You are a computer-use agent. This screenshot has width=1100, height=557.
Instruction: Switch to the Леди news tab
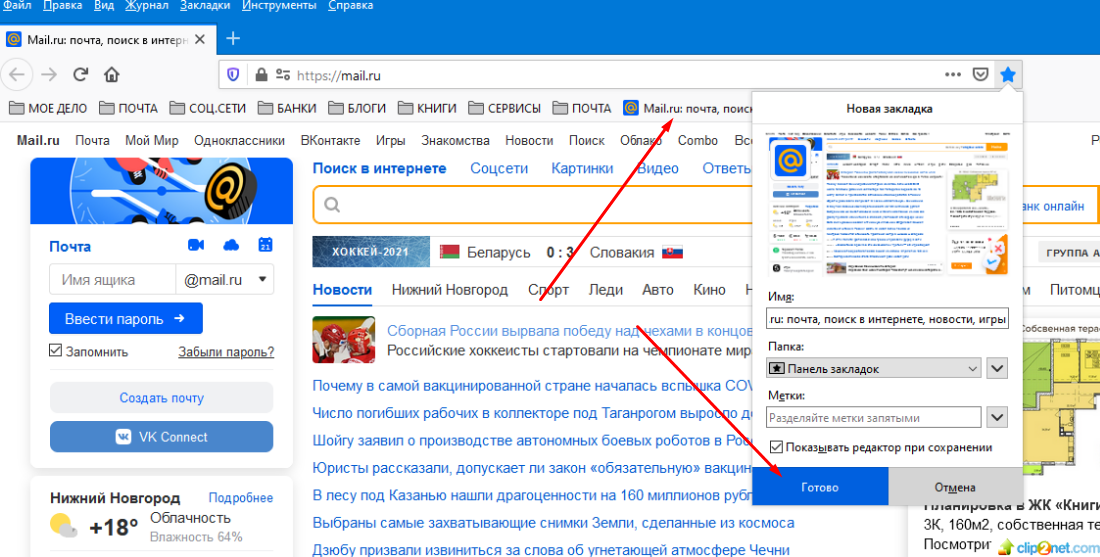point(605,290)
